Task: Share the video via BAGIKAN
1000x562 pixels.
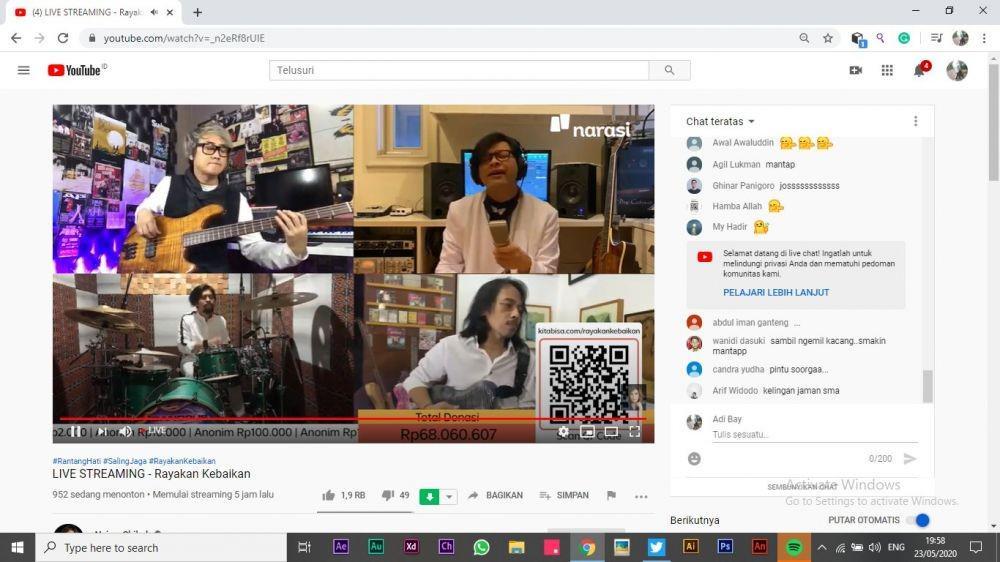Action: pos(496,495)
